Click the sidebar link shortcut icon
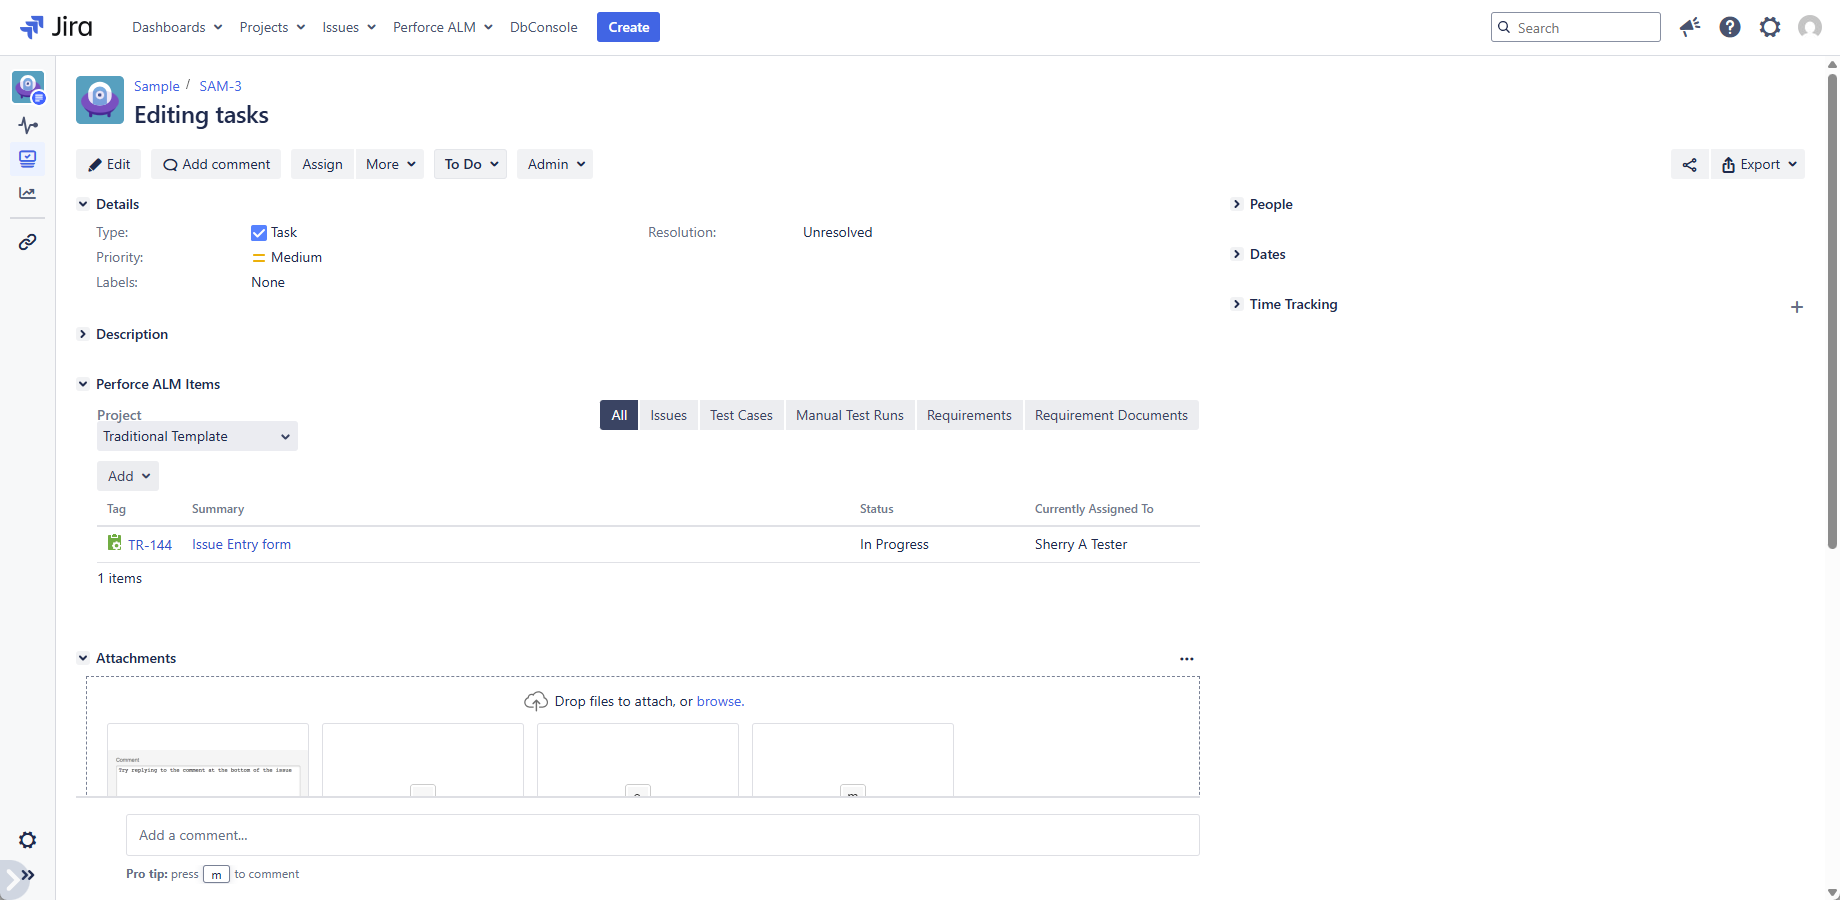 [x=28, y=242]
